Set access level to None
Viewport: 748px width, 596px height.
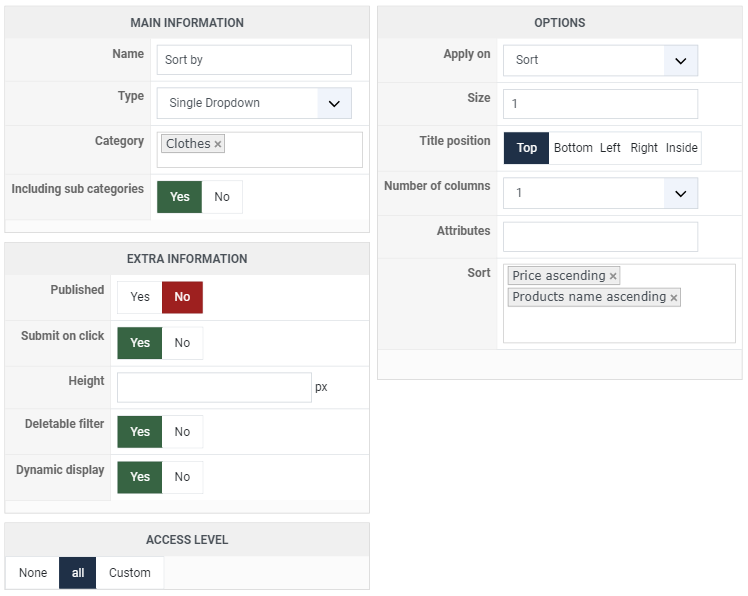pos(33,573)
